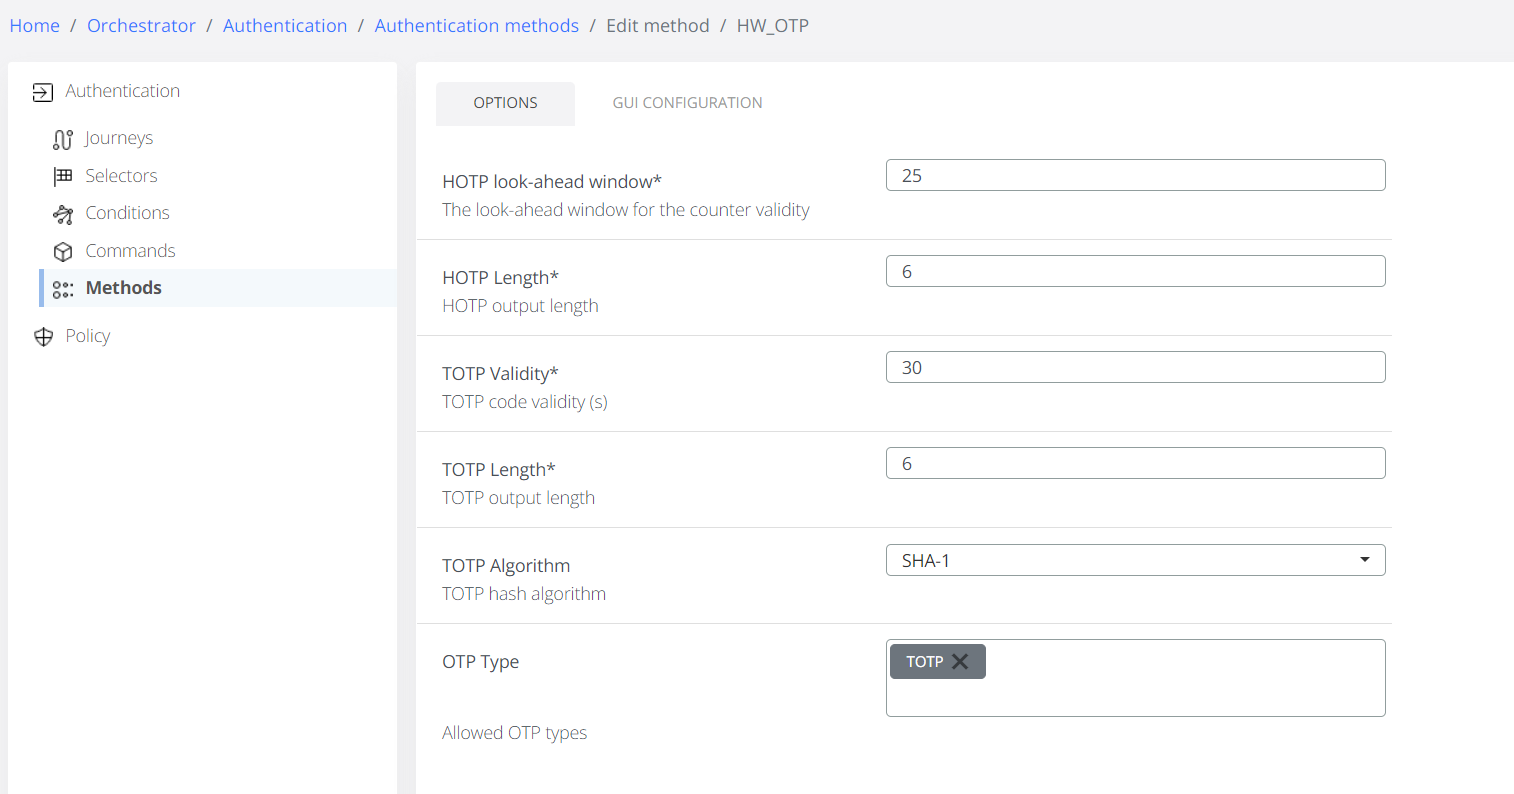Viewport: 1514px width, 794px height.
Task: Click the Methods icon in the sidebar
Action: pyautogui.click(x=62, y=289)
